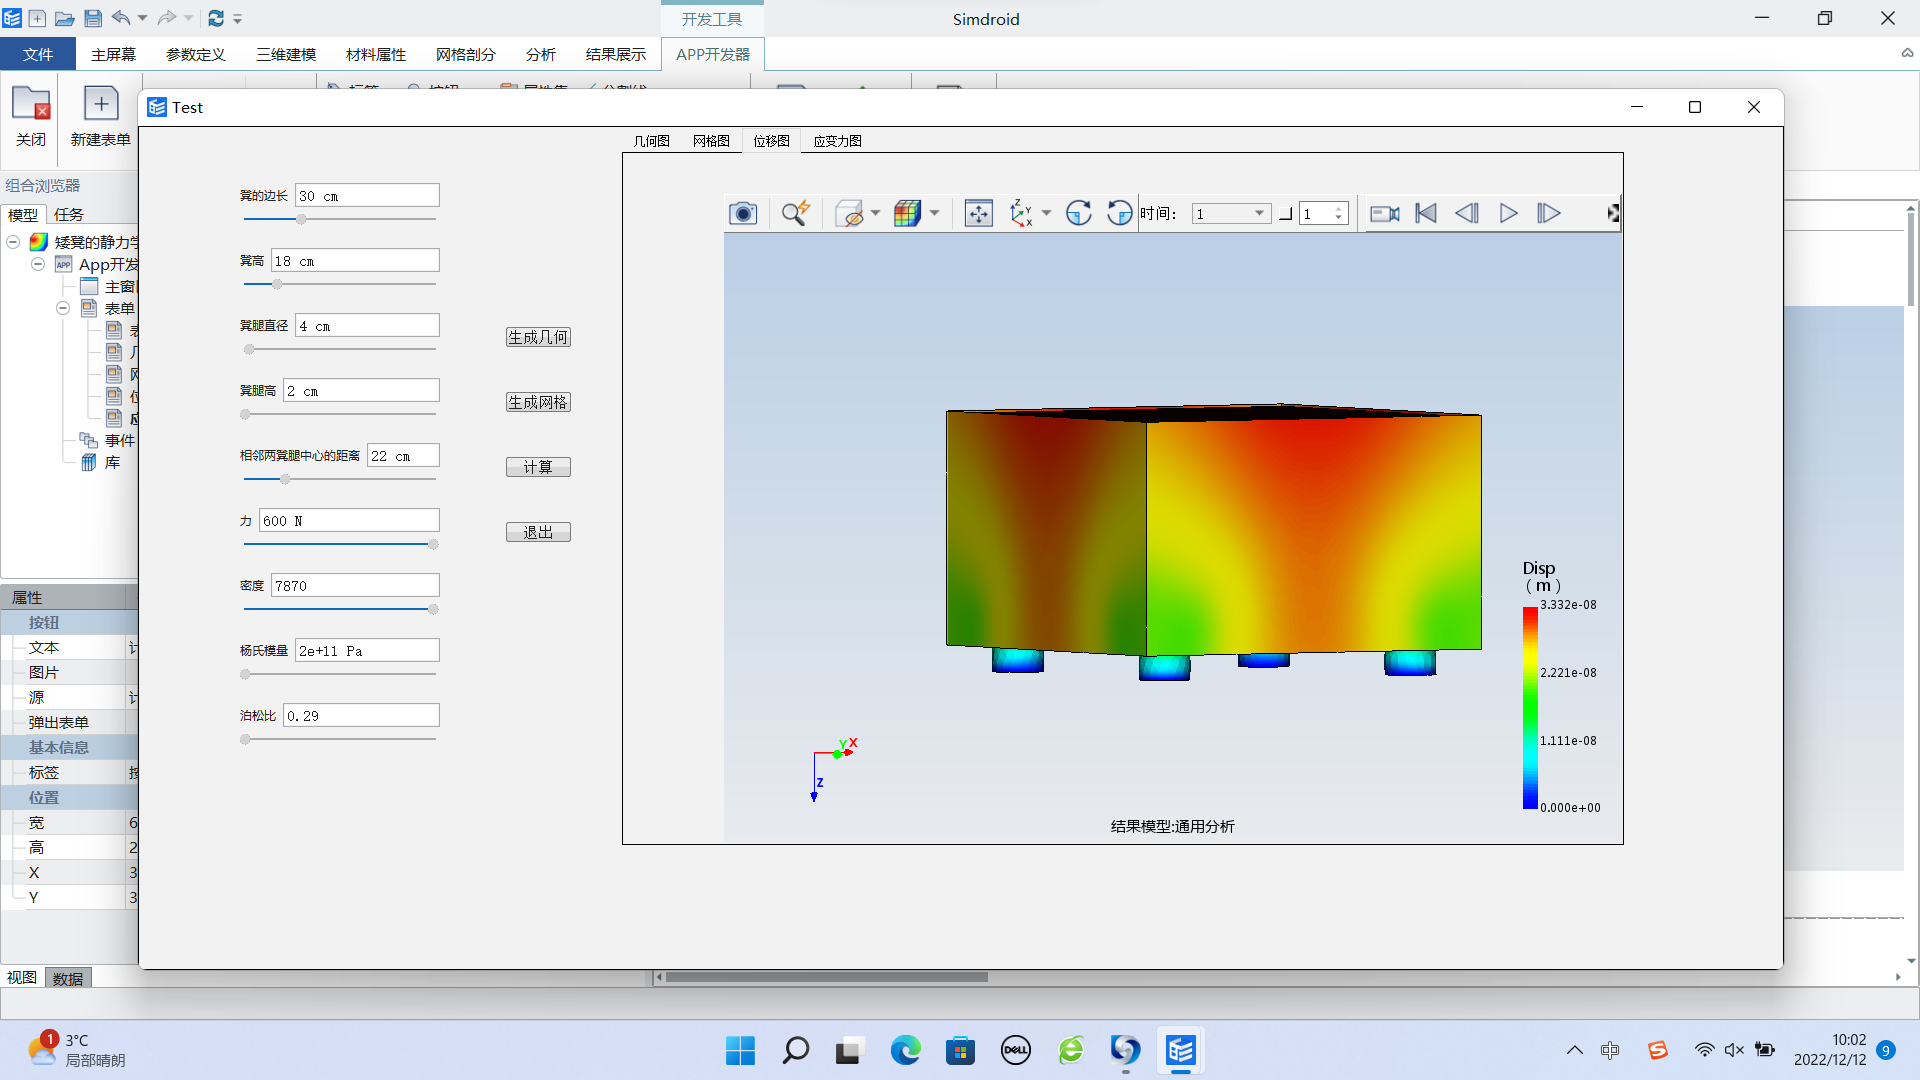Click the magnifier query tool icon
The width and height of the screenshot is (1920, 1080).
[796, 213]
